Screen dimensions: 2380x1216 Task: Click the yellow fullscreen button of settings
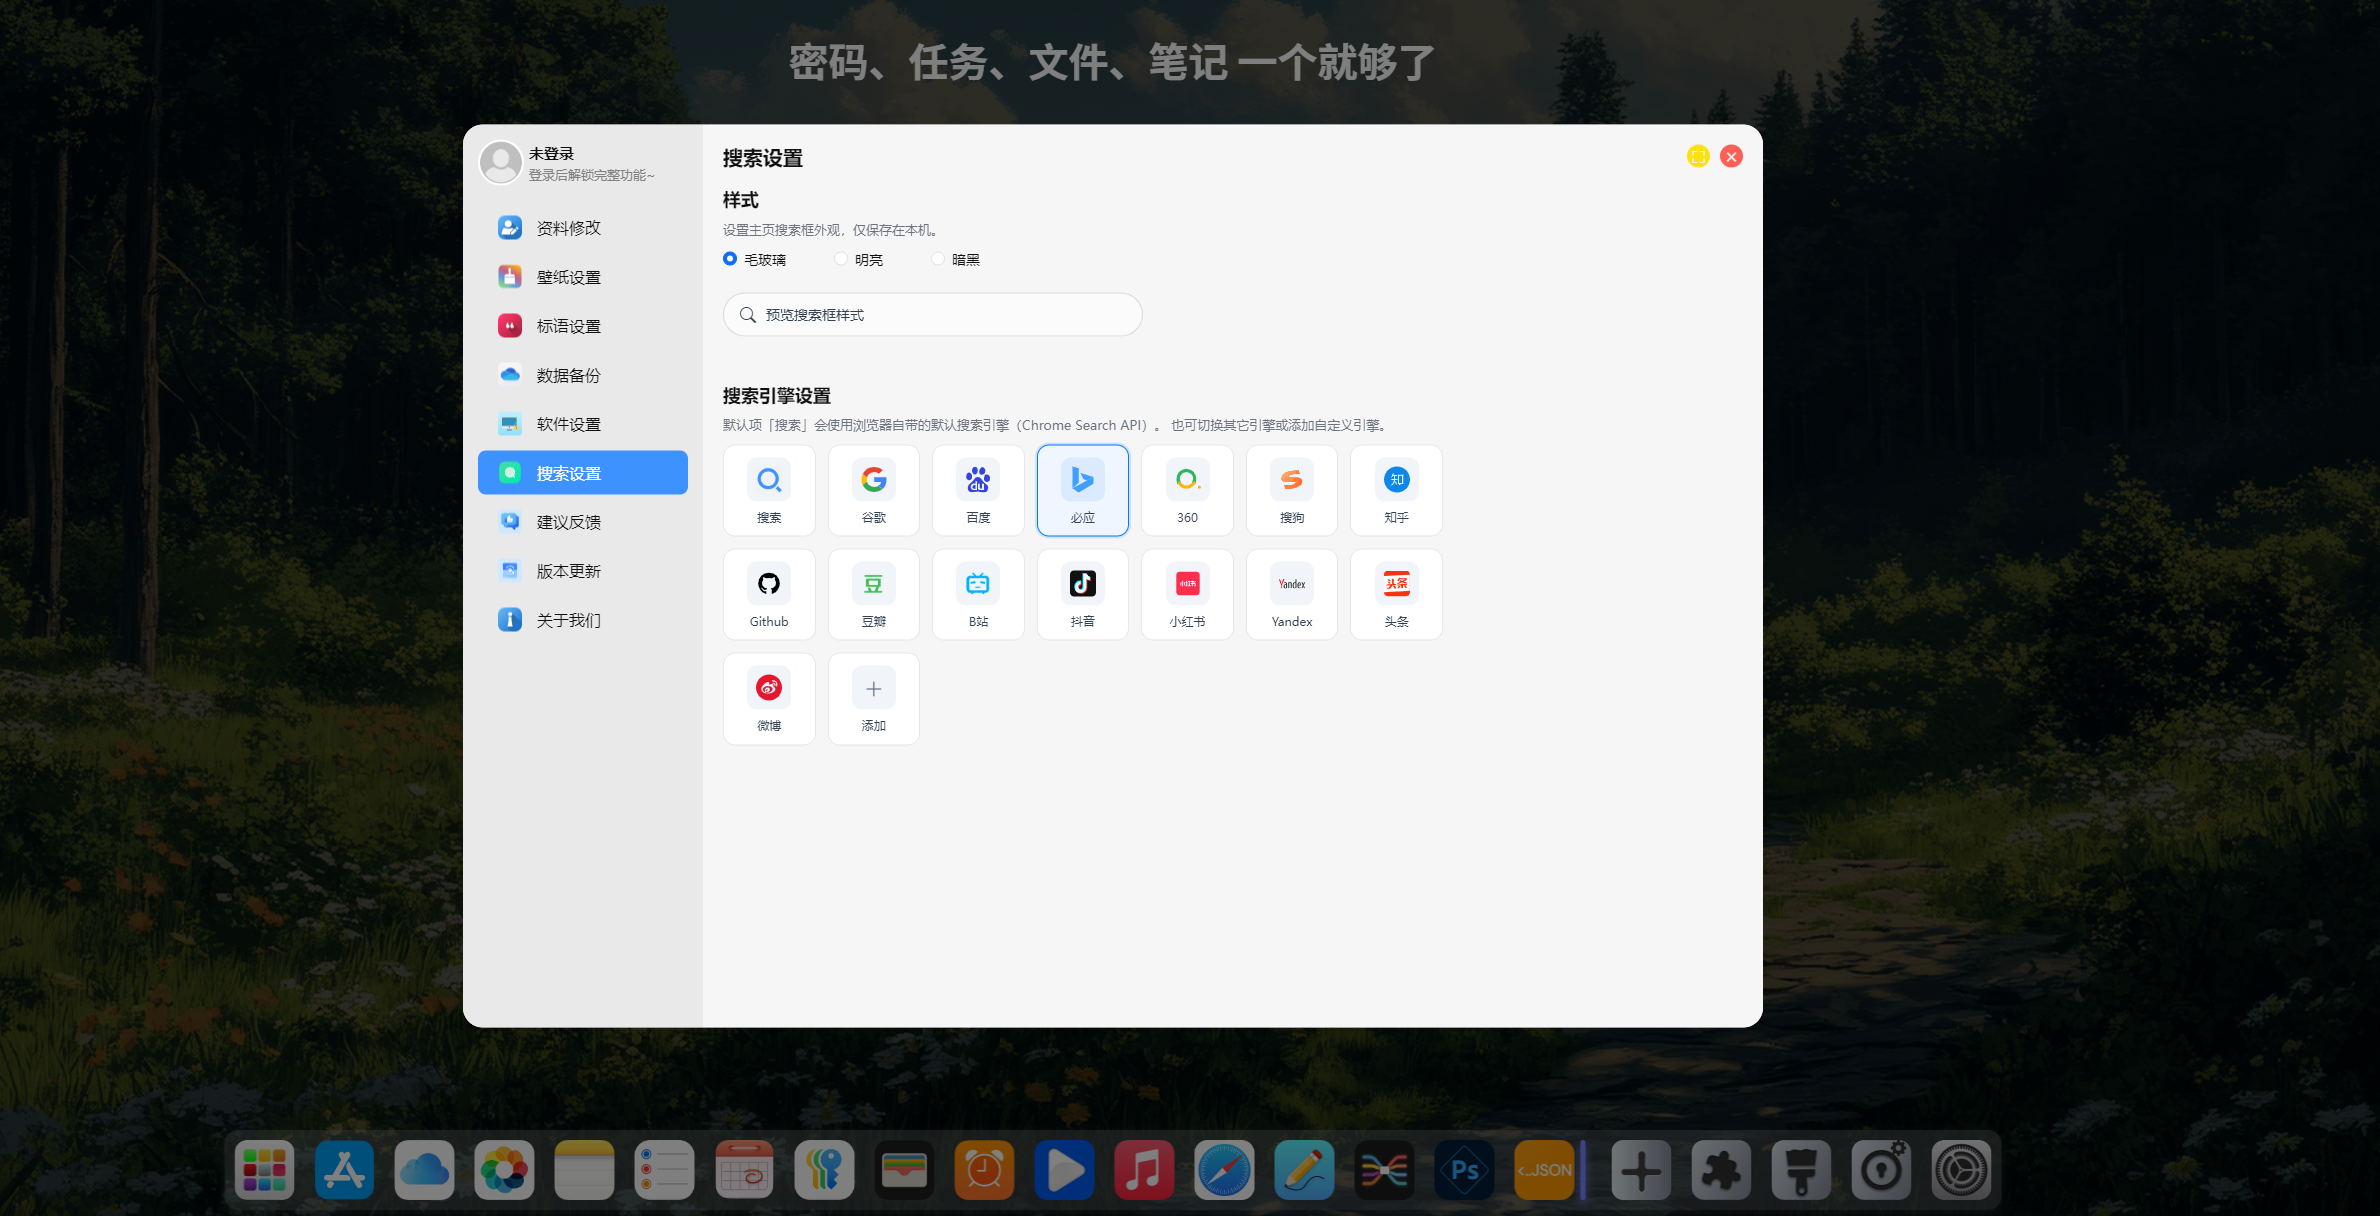(x=1698, y=156)
